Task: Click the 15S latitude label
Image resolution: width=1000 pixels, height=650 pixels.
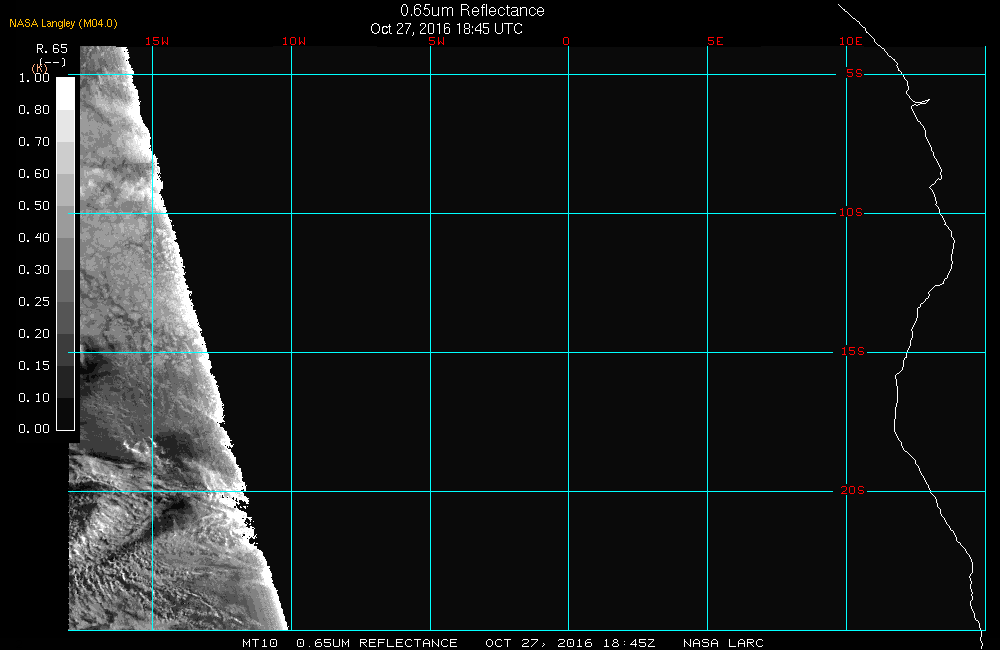Action: (x=851, y=352)
